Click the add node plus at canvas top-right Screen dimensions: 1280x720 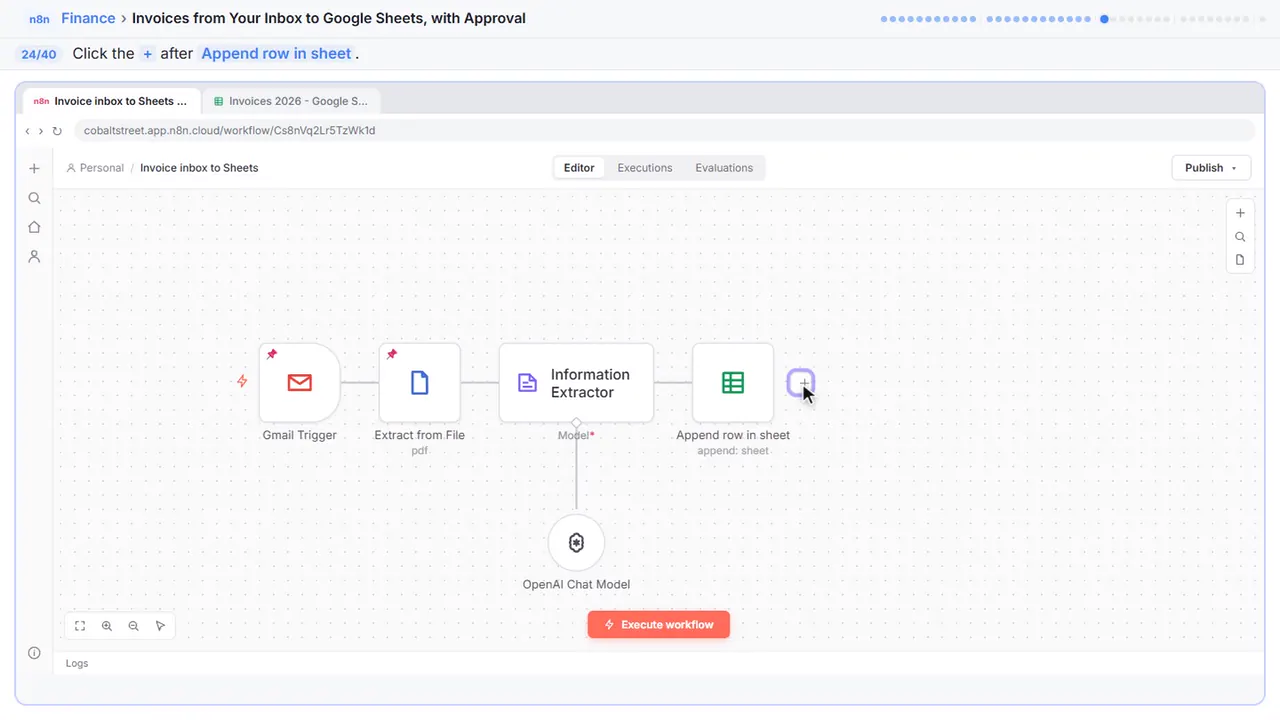pos(1240,213)
